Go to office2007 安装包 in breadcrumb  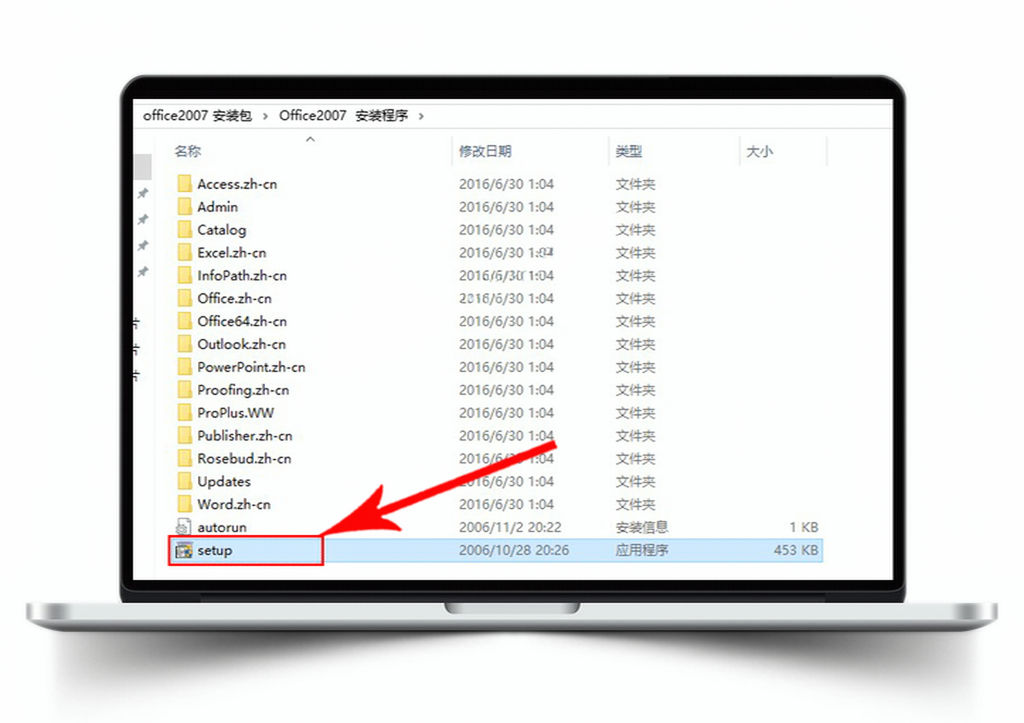pos(197,116)
